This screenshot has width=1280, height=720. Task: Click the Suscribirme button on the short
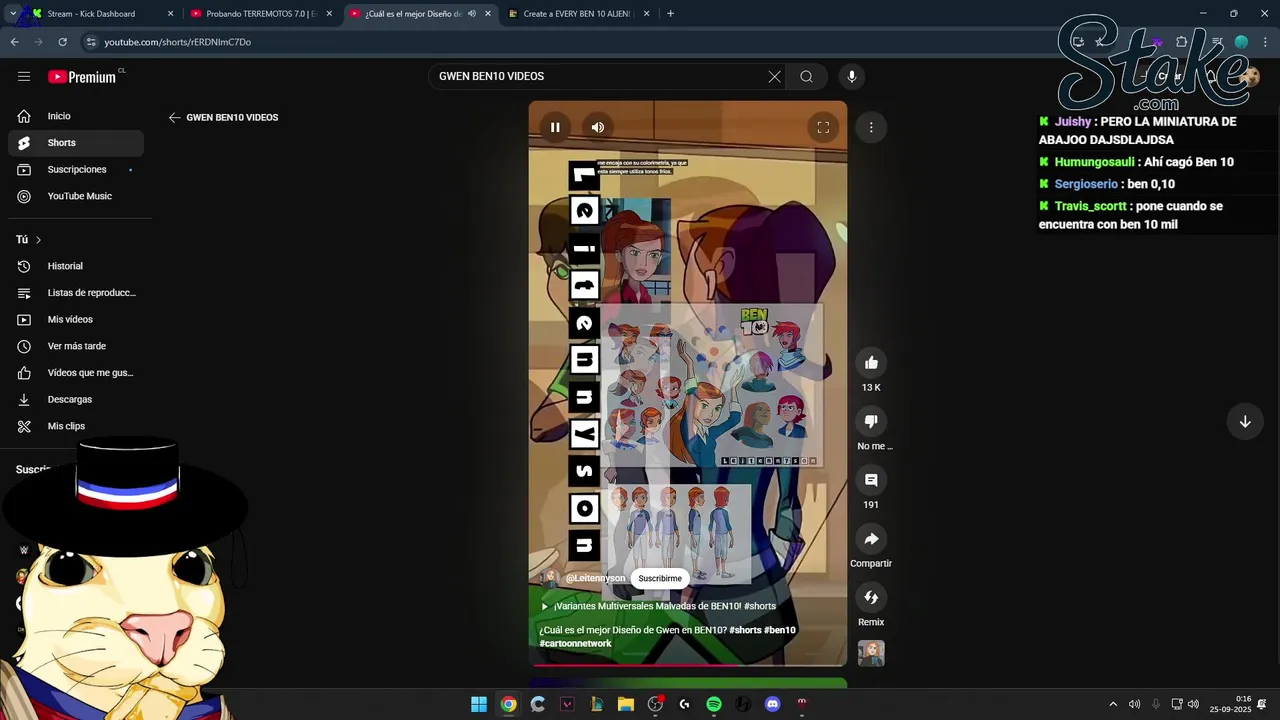click(x=660, y=578)
